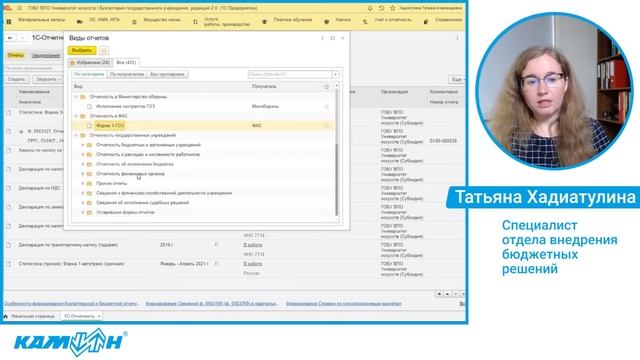Click the Получатель column header
The width and height of the screenshot is (640, 360).
click(264, 87)
